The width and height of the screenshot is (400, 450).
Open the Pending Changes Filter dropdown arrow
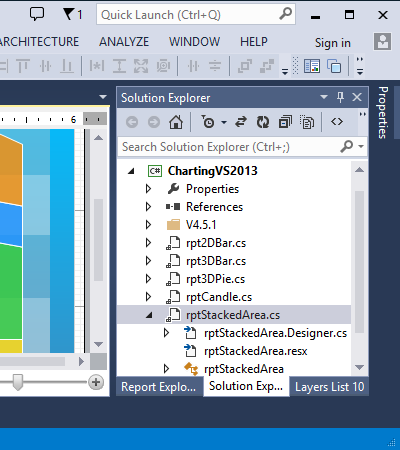pyautogui.click(x=224, y=123)
